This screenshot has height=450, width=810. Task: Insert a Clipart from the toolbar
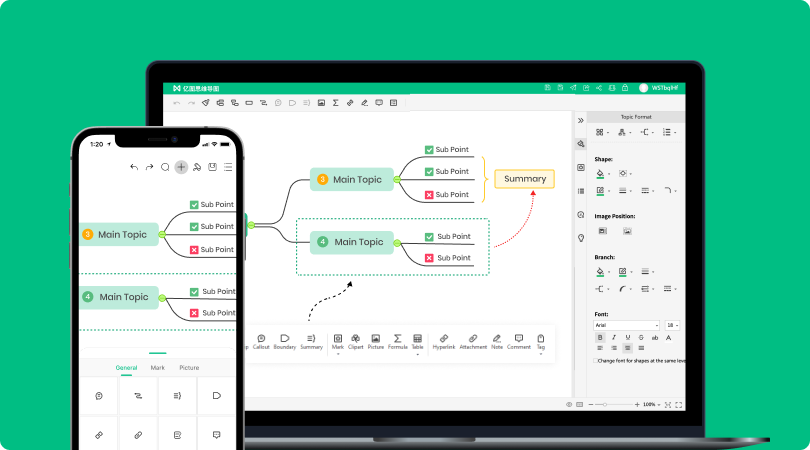355,339
